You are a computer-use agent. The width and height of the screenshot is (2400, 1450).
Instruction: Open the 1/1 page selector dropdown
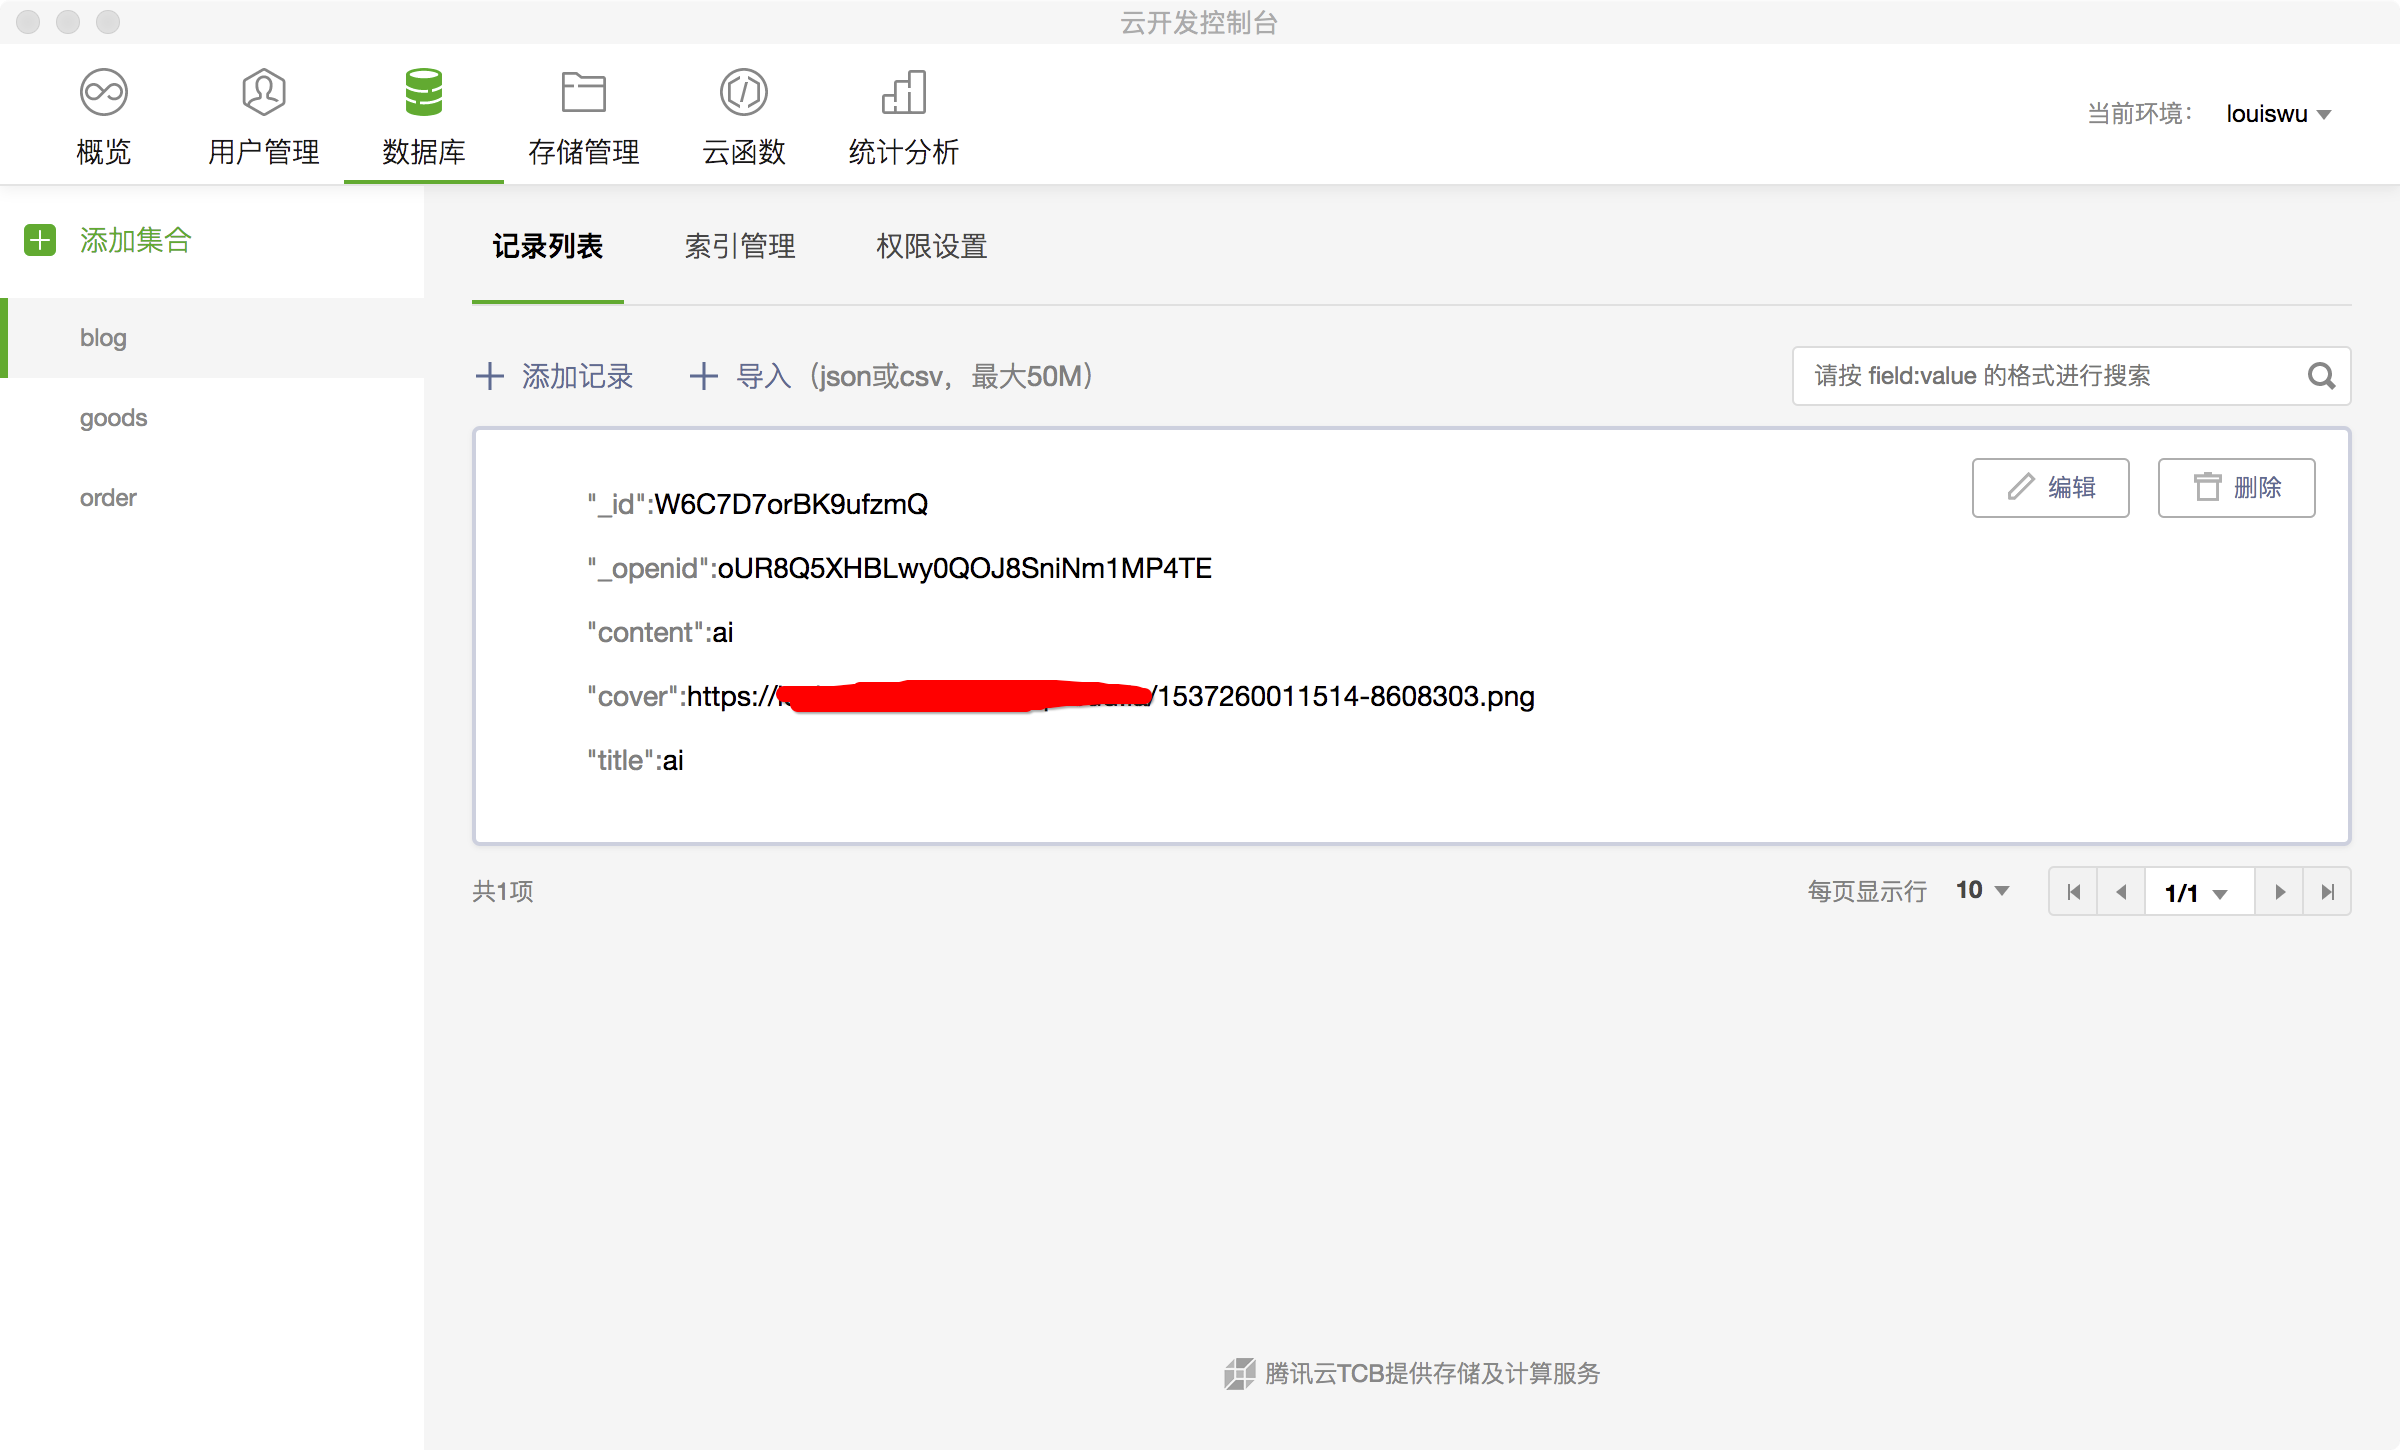2198,893
